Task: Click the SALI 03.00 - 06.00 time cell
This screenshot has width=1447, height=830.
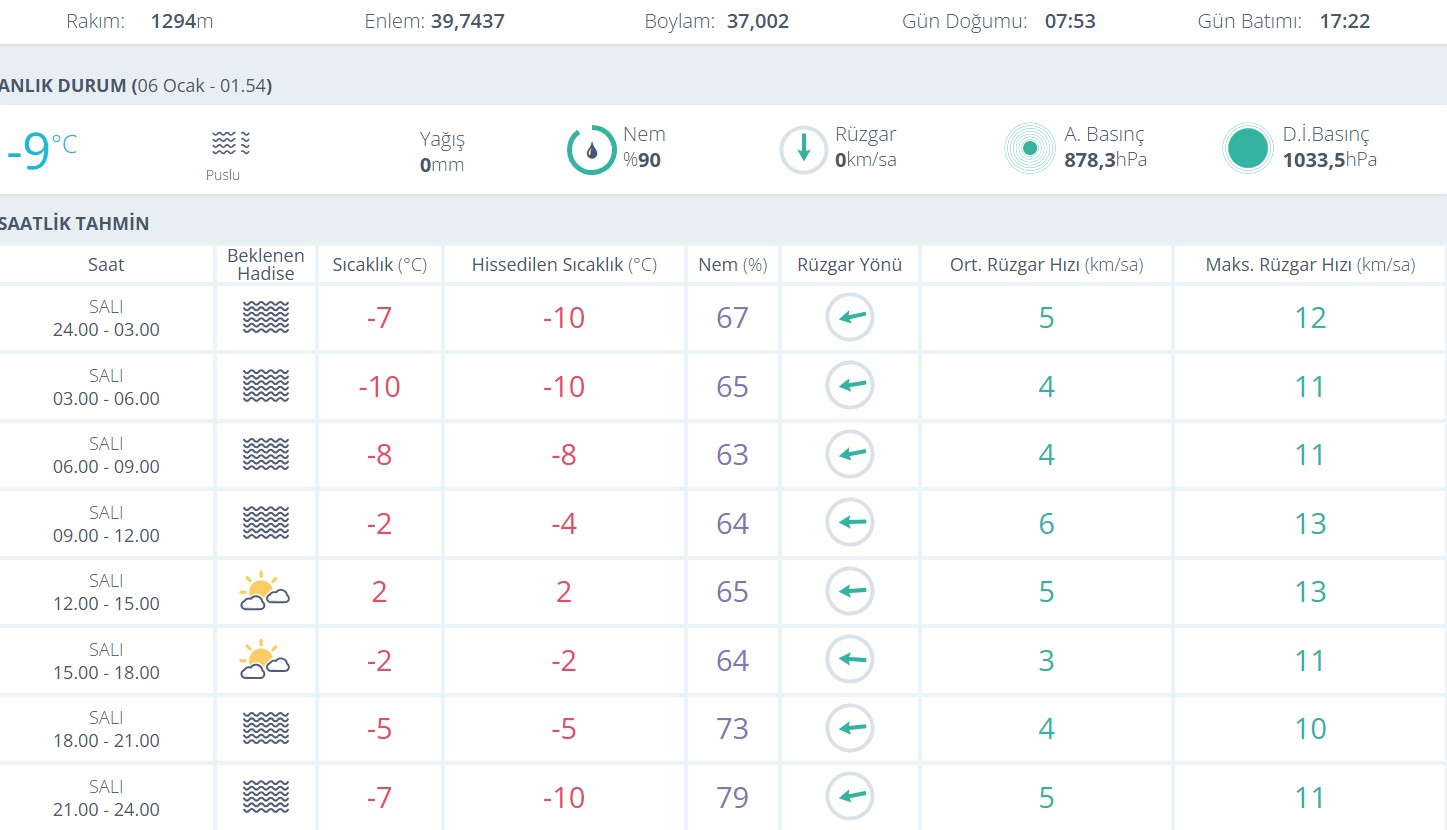Action: coord(106,387)
